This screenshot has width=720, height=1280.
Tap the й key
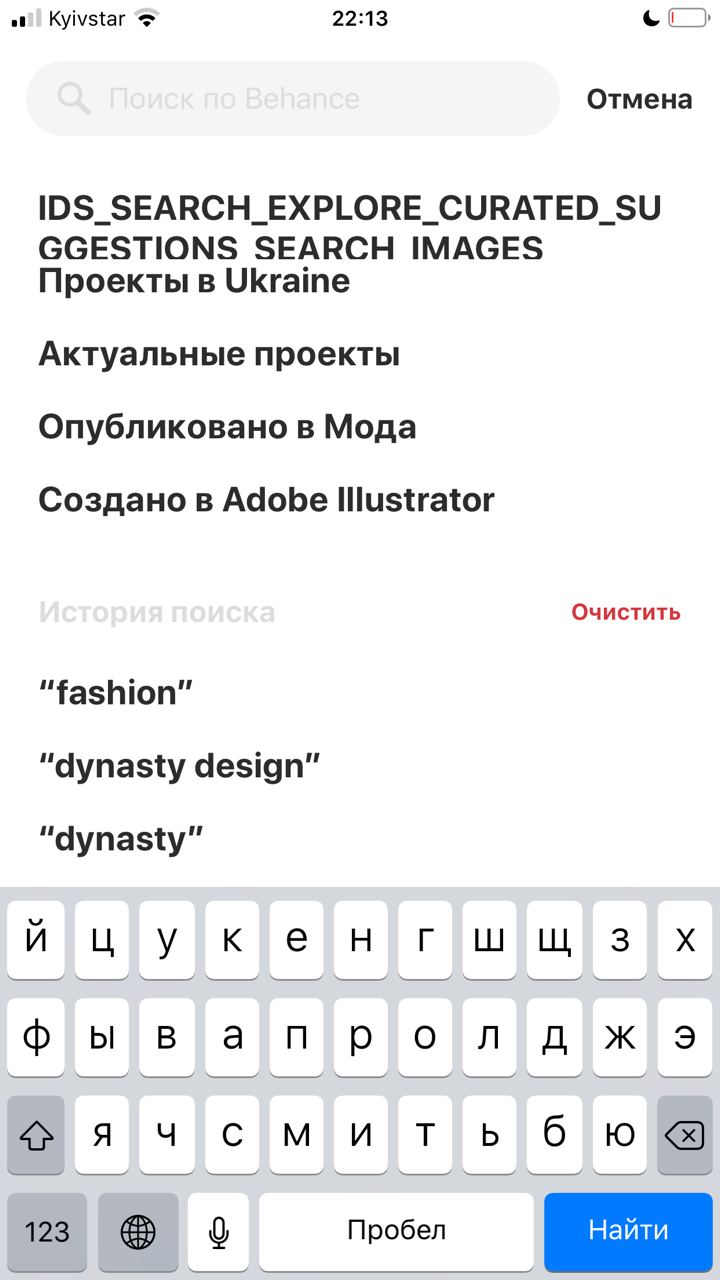click(36, 941)
